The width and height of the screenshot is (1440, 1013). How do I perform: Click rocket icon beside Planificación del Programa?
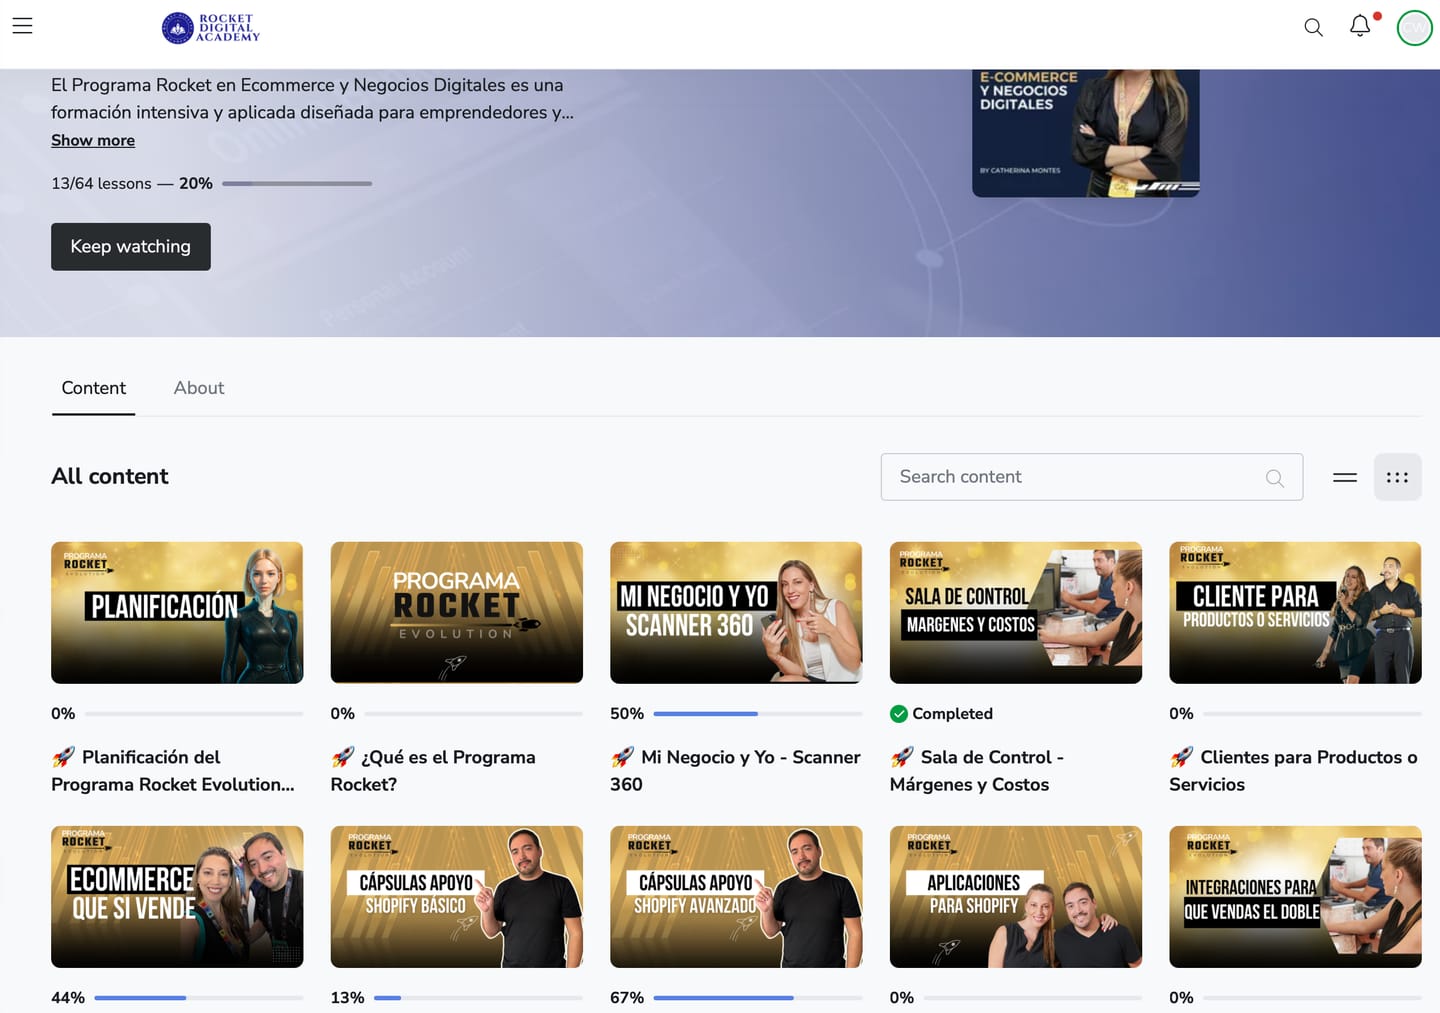click(64, 757)
